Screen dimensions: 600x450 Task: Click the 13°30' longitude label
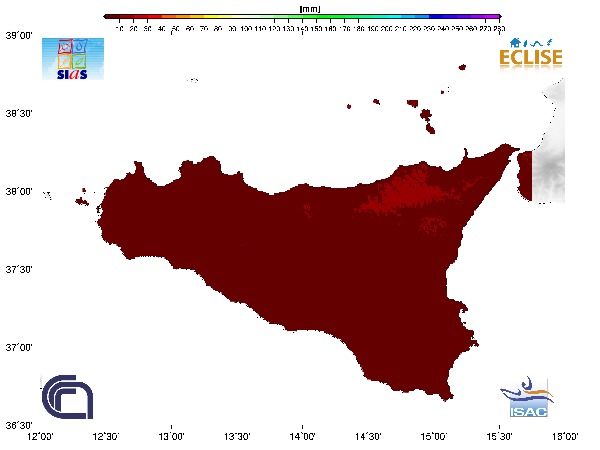[237, 436]
